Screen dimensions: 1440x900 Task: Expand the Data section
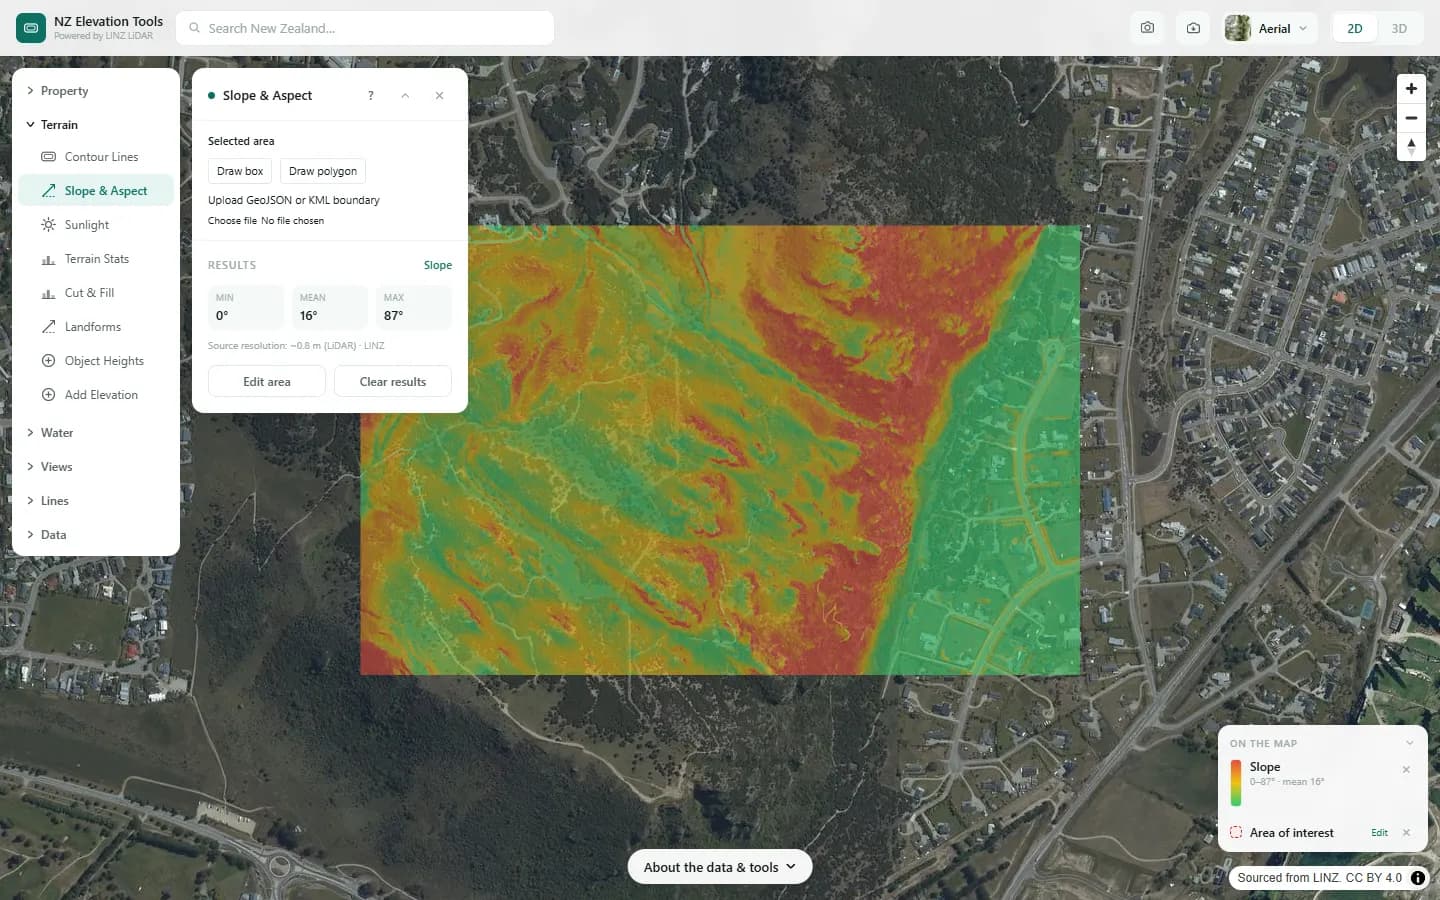(x=96, y=535)
